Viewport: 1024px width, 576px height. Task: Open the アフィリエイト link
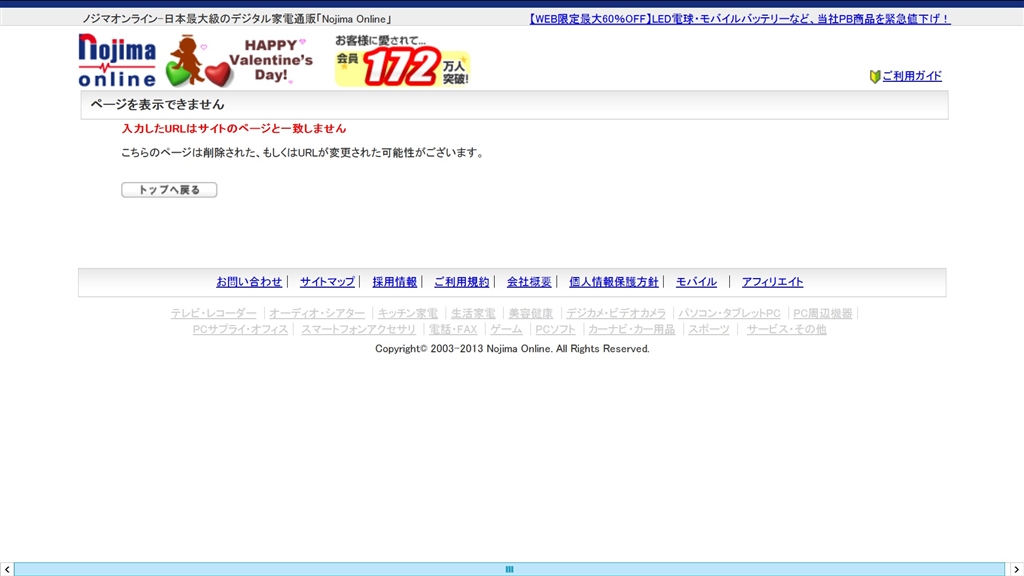772,282
